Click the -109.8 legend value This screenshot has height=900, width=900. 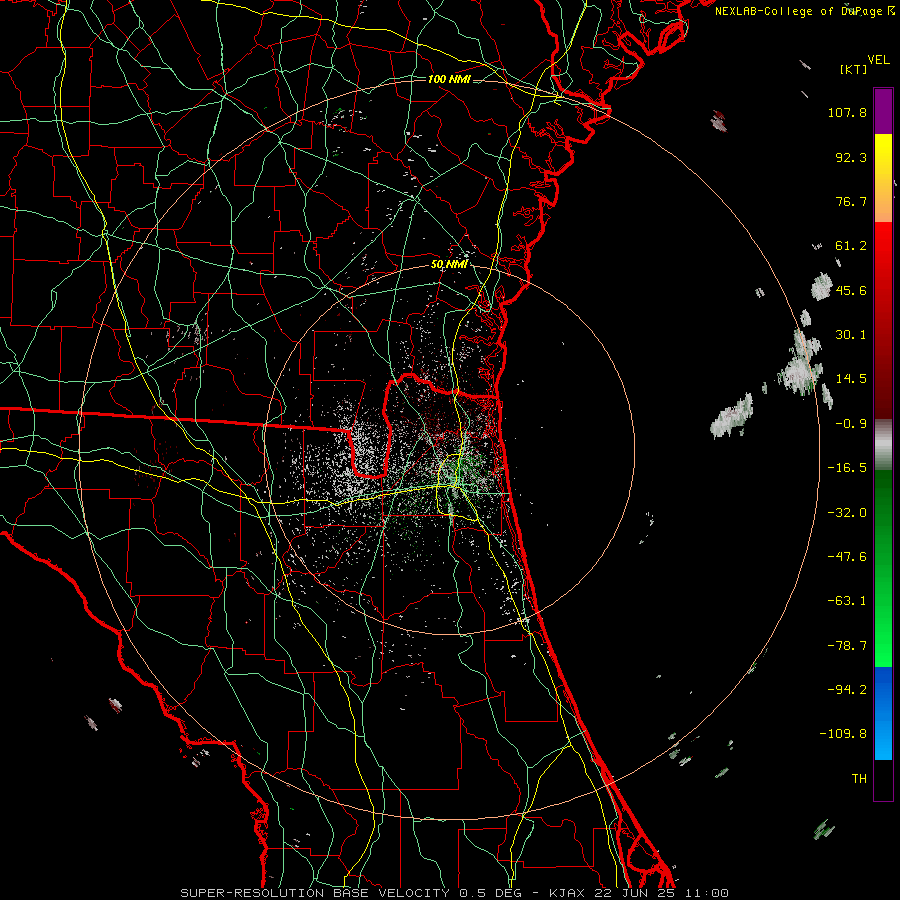843,734
